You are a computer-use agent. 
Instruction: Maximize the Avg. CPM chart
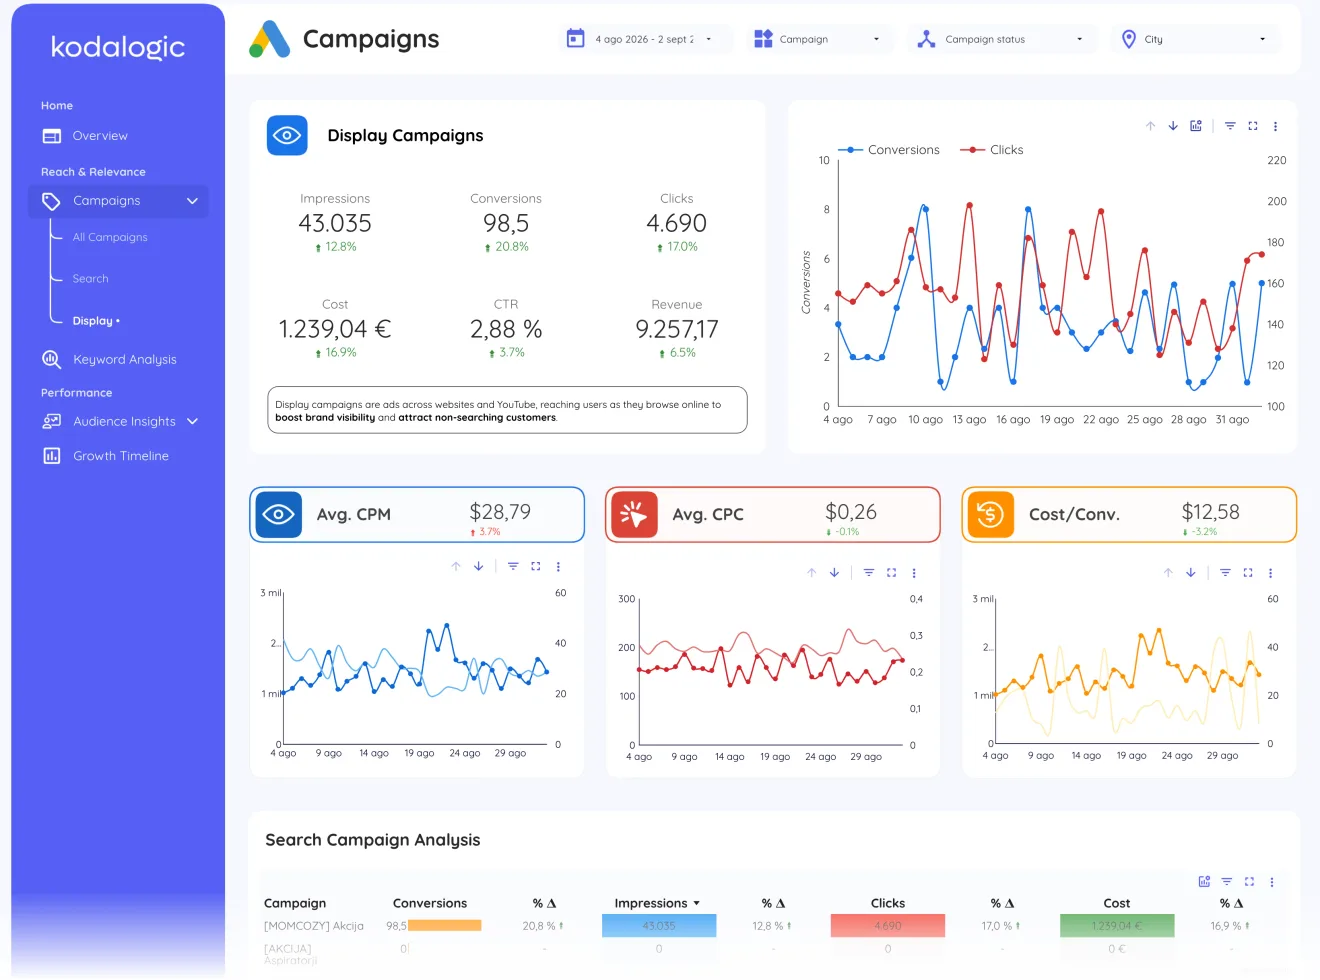[536, 566]
